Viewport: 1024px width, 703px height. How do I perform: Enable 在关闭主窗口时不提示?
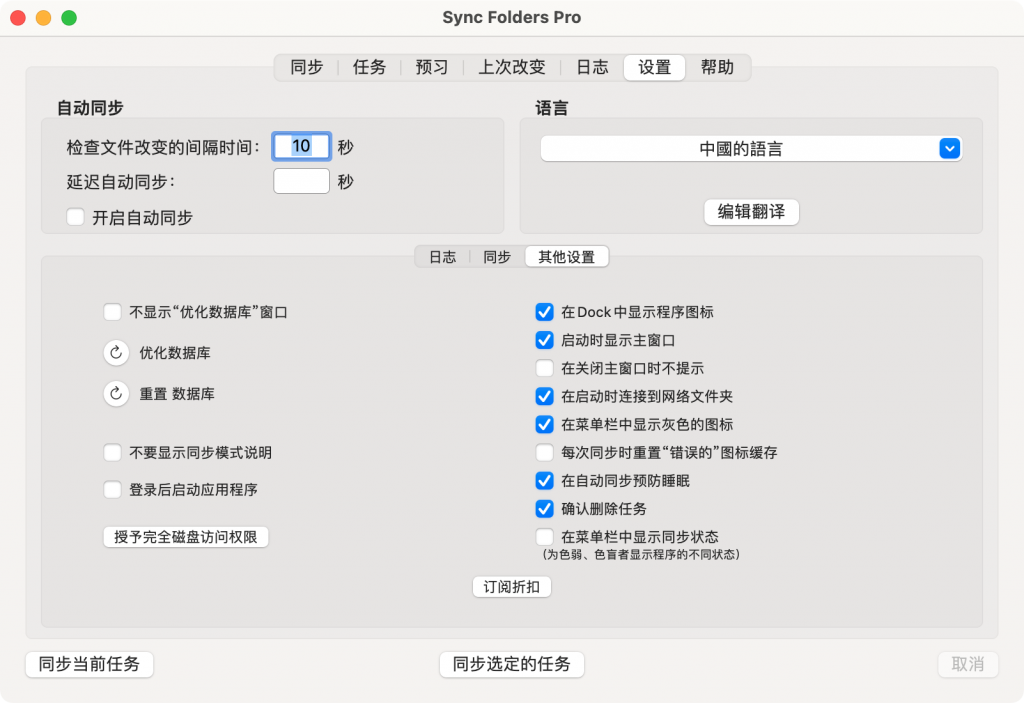[544, 368]
